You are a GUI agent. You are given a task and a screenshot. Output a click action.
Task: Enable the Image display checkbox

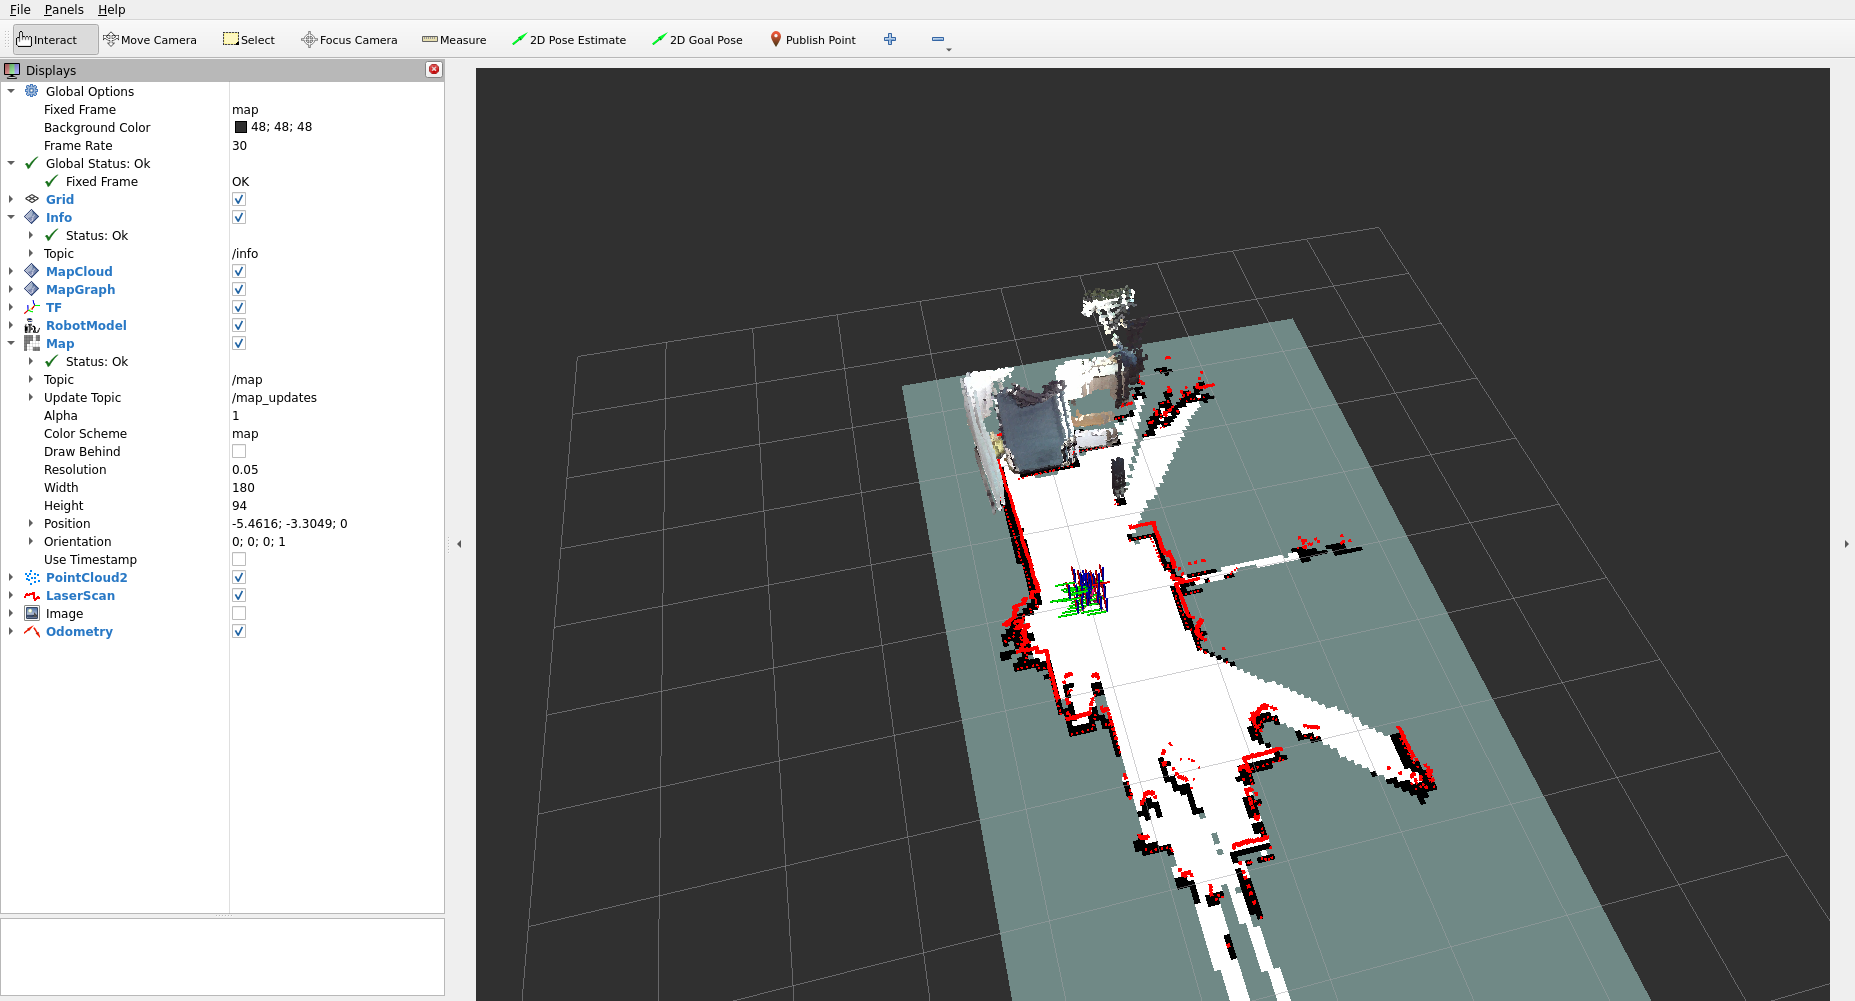[x=239, y=613]
